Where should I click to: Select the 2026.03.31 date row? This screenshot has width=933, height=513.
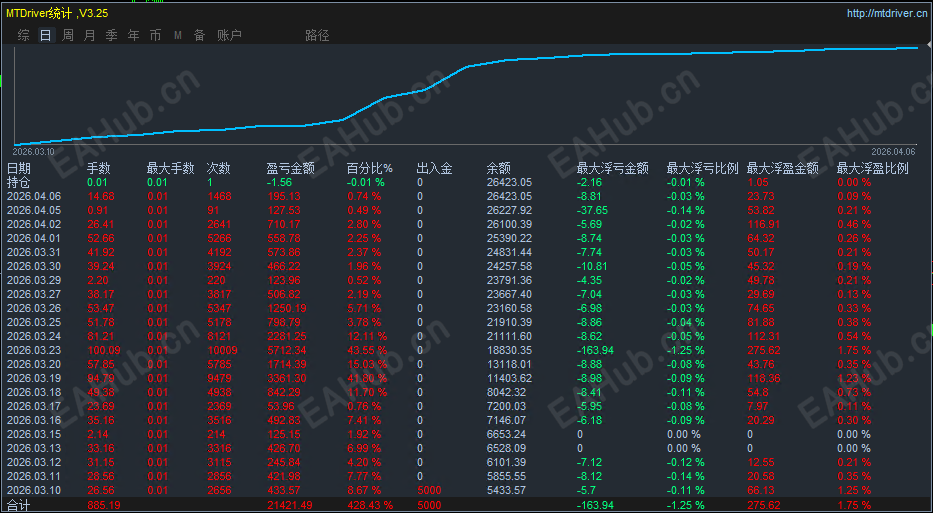(35, 252)
